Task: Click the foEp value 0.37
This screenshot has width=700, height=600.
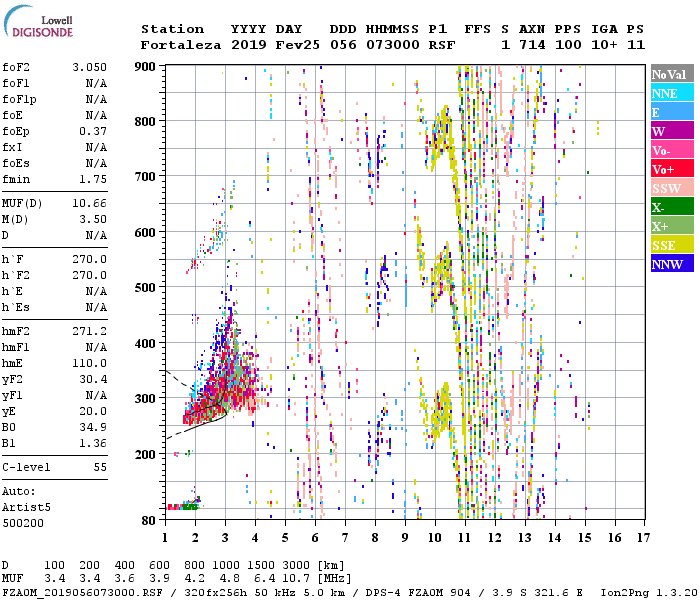Action: click(93, 131)
